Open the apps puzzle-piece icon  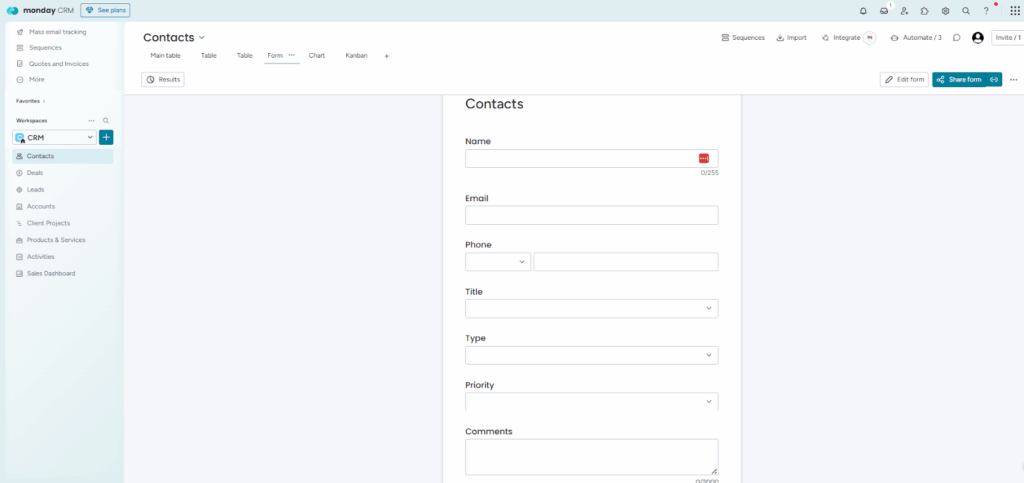click(x=924, y=11)
